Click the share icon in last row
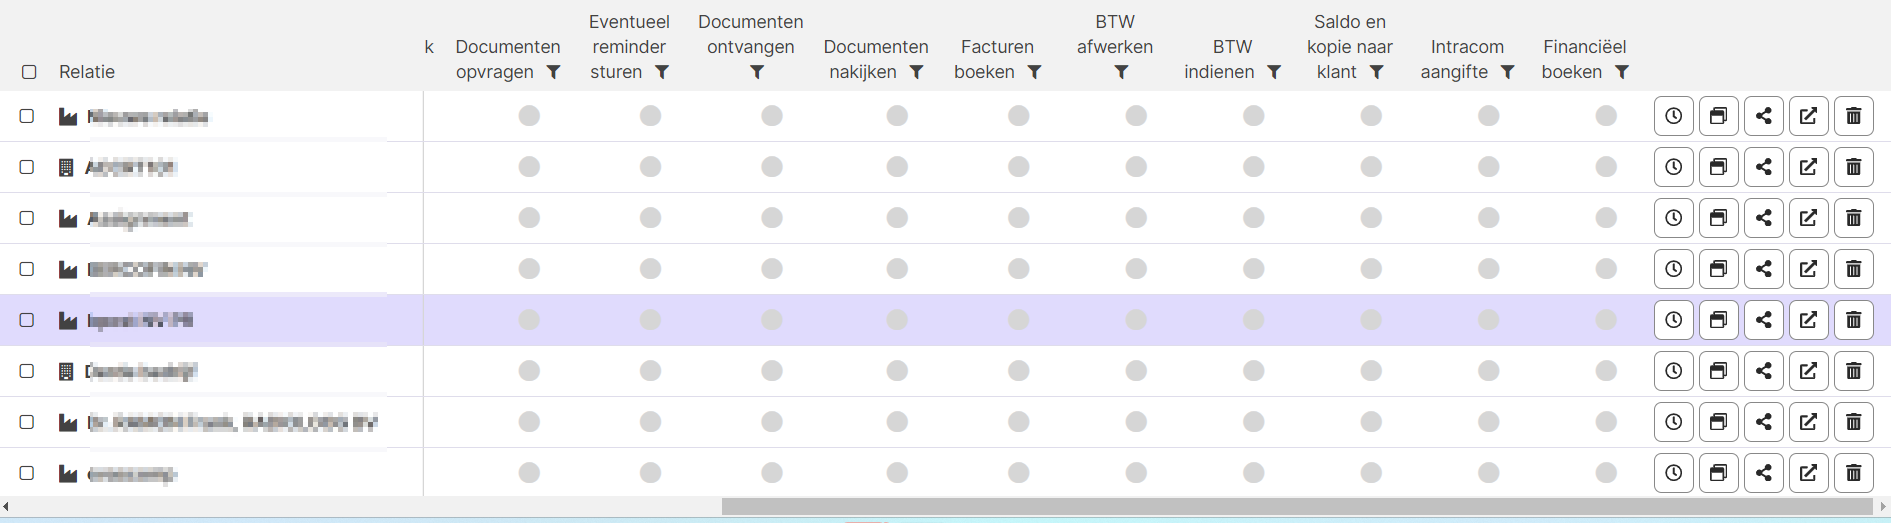The width and height of the screenshot is (1891, 523). click(x=1763, y=473)
